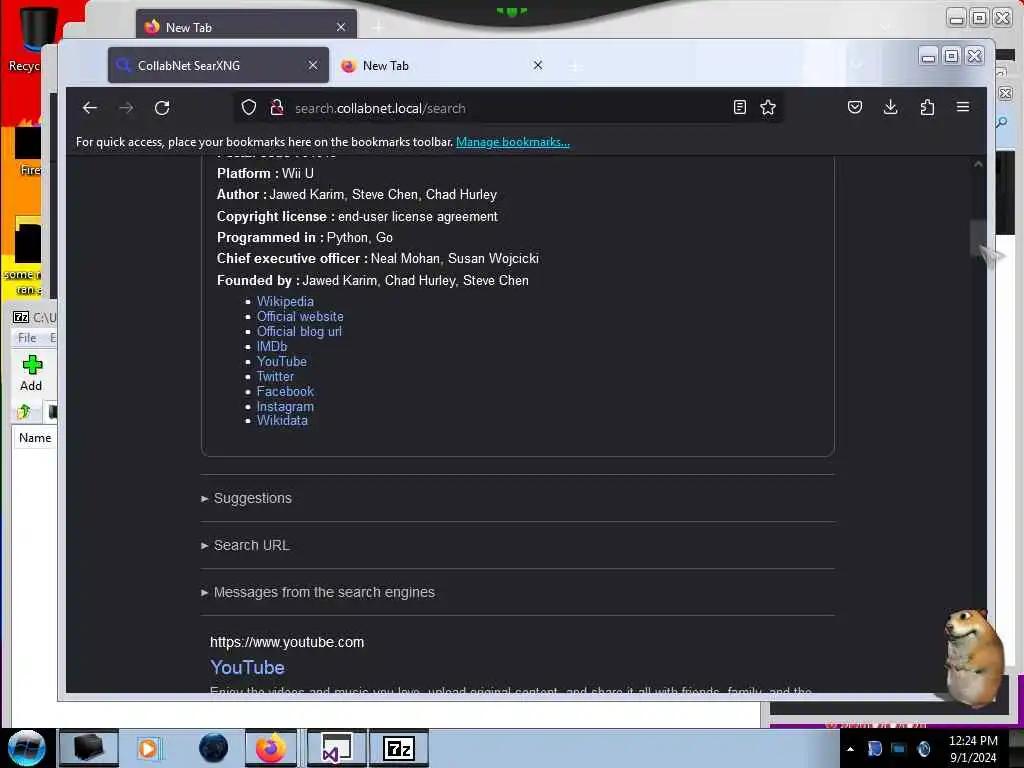Close the front window's New Tab tab
The image size is (1024, 768).
coord(537,65)
